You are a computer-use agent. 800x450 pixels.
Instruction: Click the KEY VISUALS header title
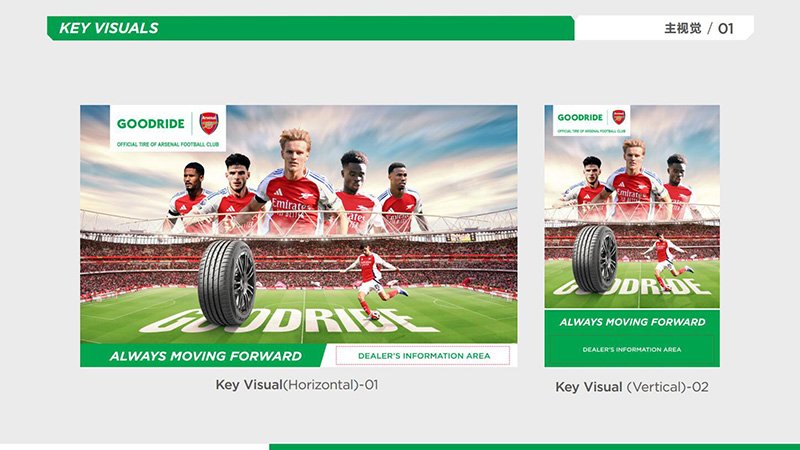coord(109,28)
